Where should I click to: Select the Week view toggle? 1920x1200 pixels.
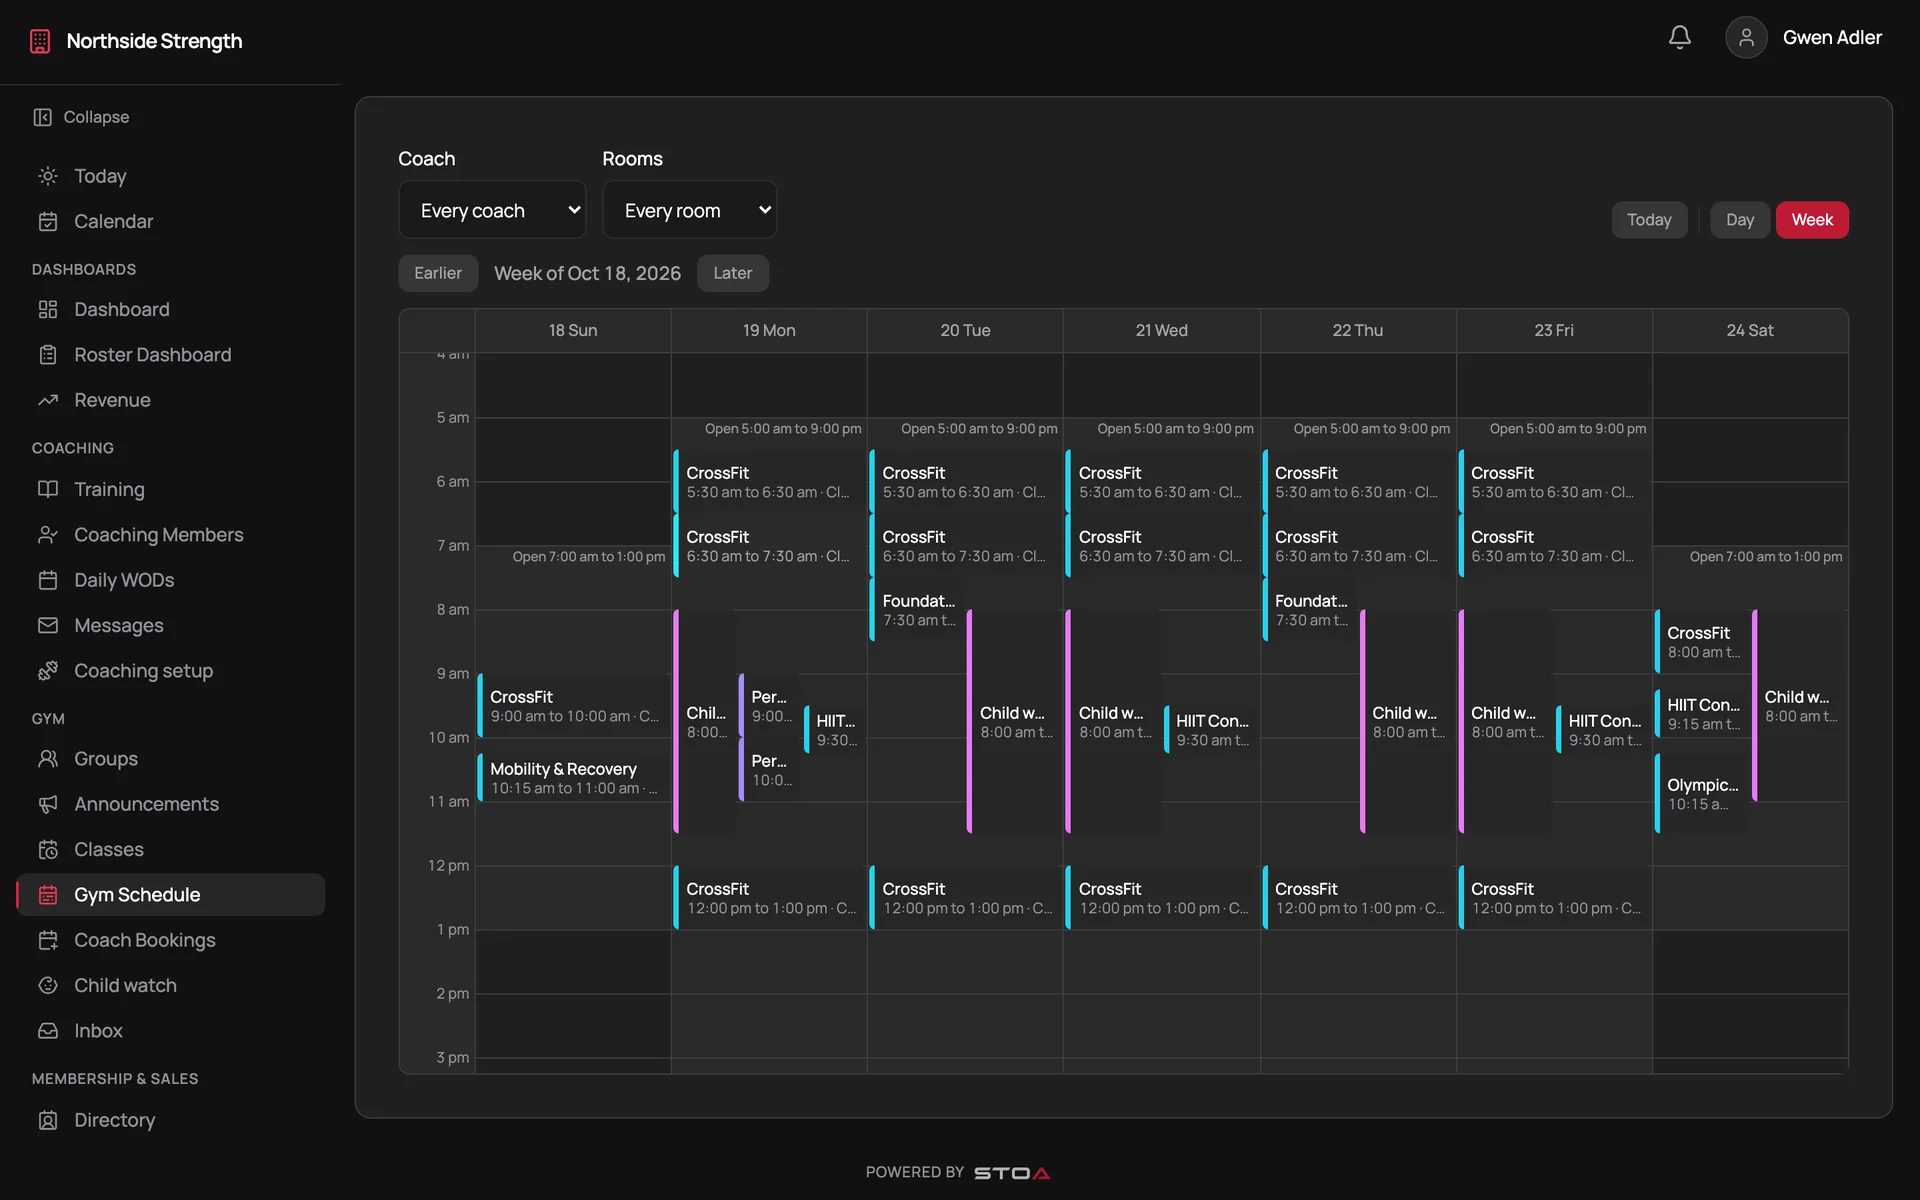click(1812, 220)
